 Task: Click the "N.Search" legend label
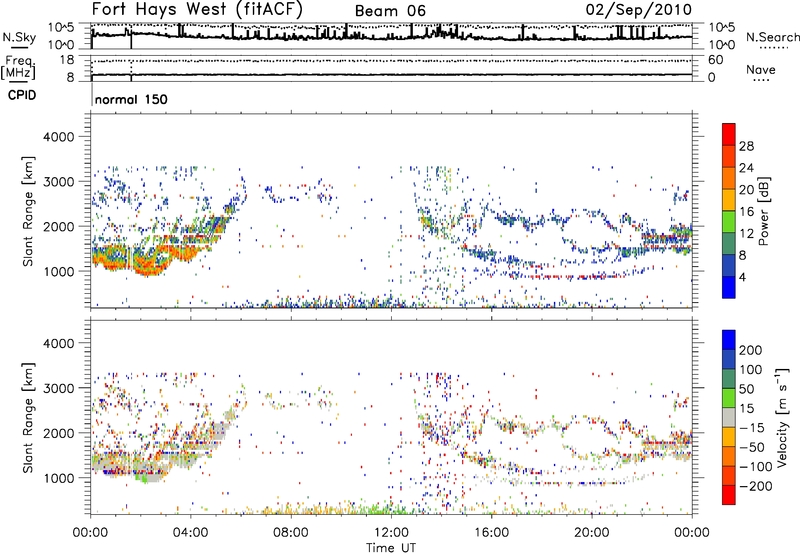coord(773,37)
